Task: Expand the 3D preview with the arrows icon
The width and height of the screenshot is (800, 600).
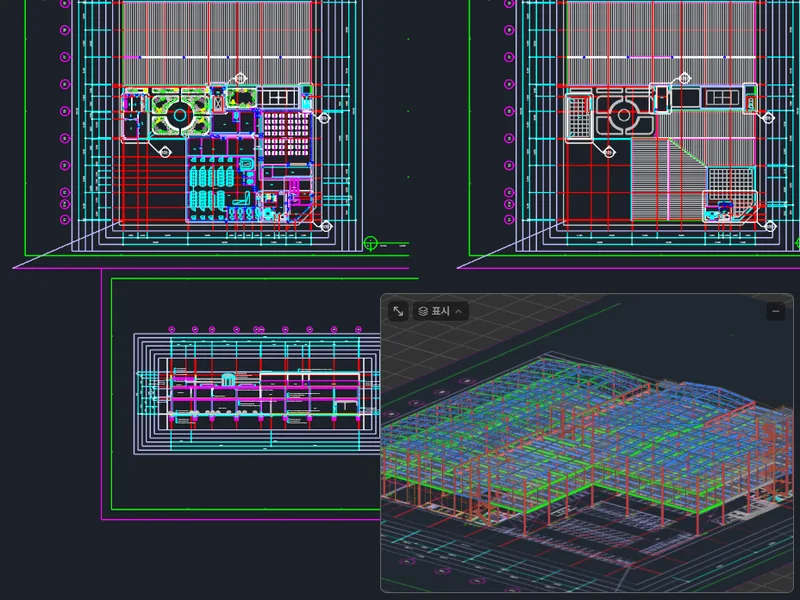Action: click(x=398, y=311)
